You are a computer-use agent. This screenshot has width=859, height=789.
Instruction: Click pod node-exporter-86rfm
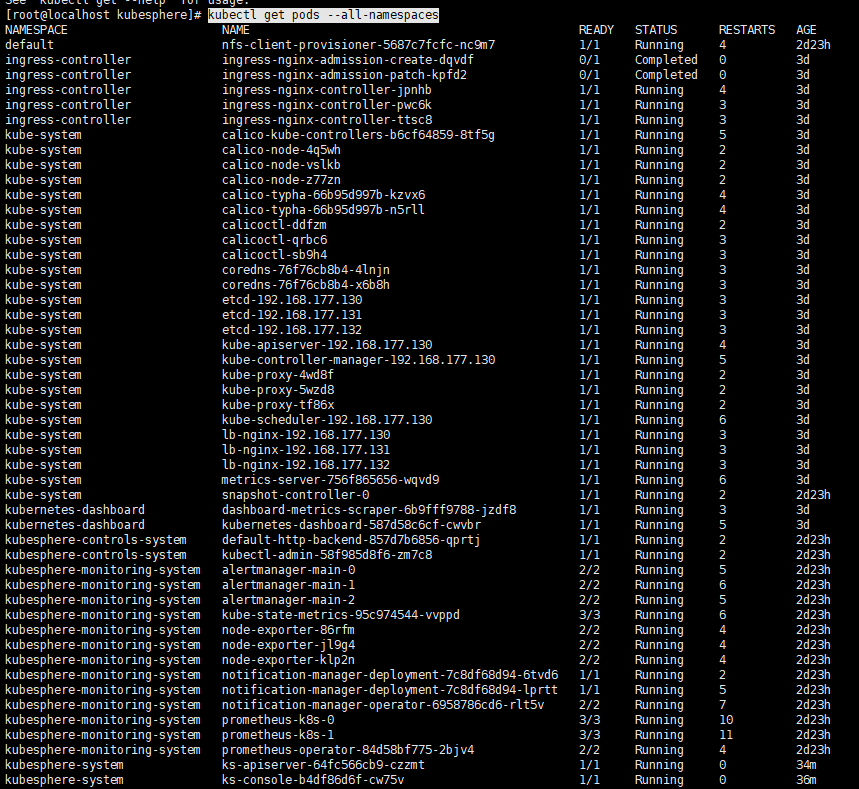pos(288,631)
